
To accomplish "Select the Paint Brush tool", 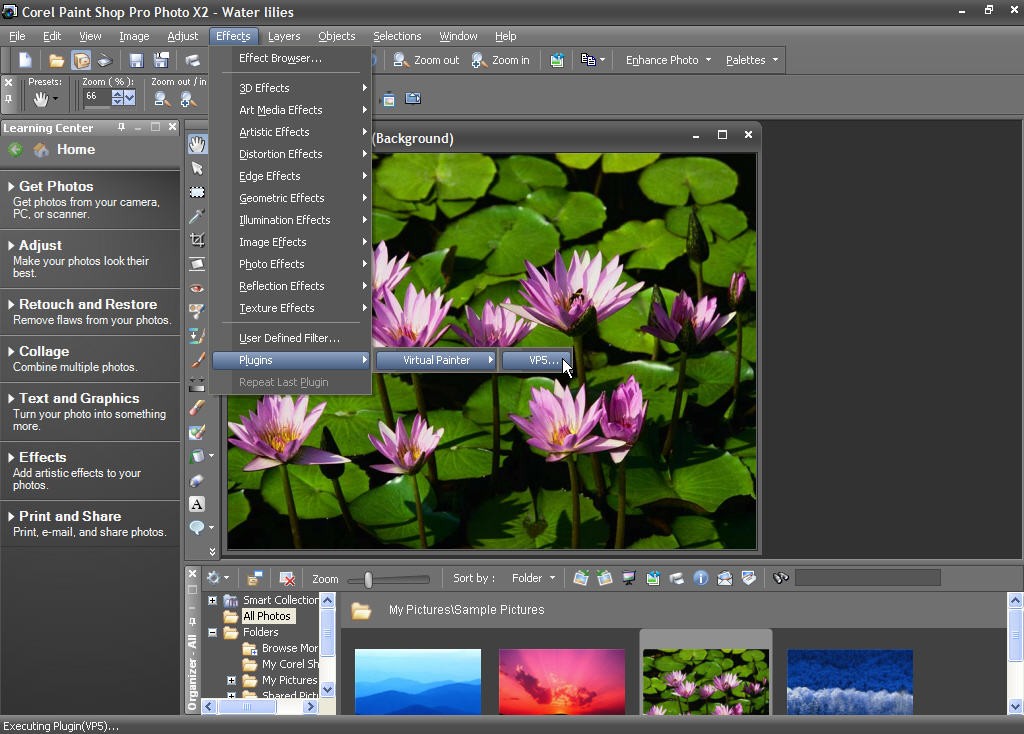I will (x=197, y=360).
